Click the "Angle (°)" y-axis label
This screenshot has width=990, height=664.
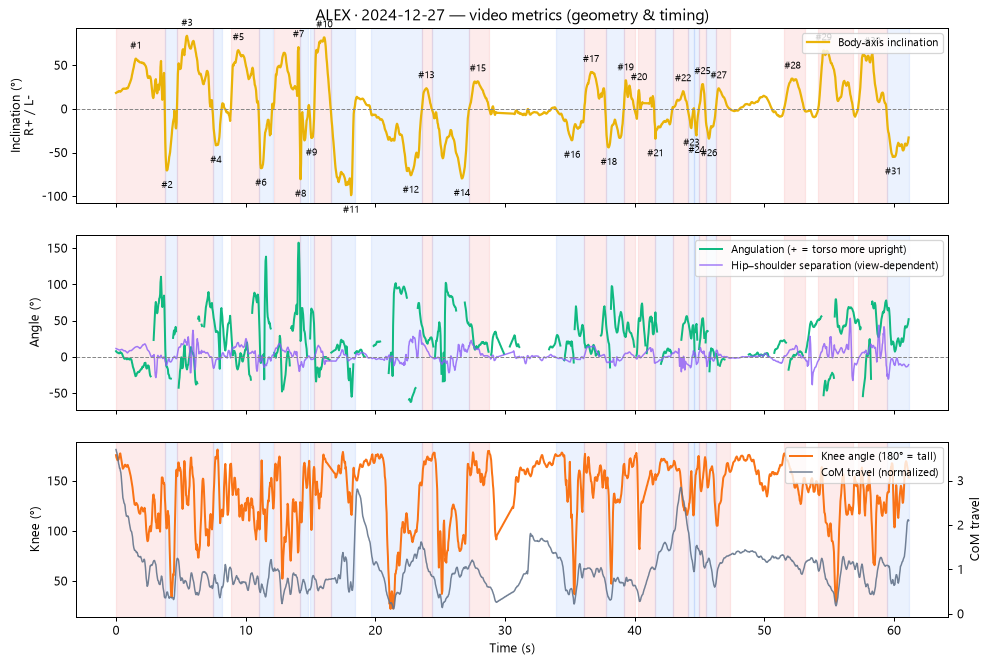(34, 323)
